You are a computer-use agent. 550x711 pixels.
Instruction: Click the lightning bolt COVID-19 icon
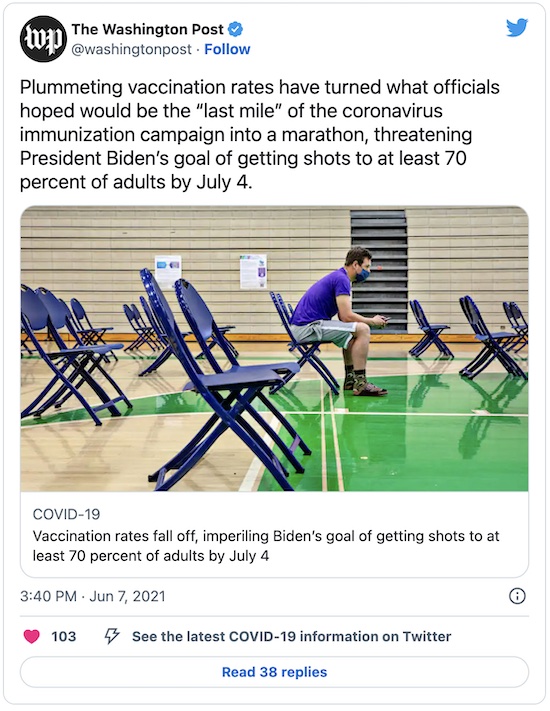pyautogui.click(x=112, y=636)
